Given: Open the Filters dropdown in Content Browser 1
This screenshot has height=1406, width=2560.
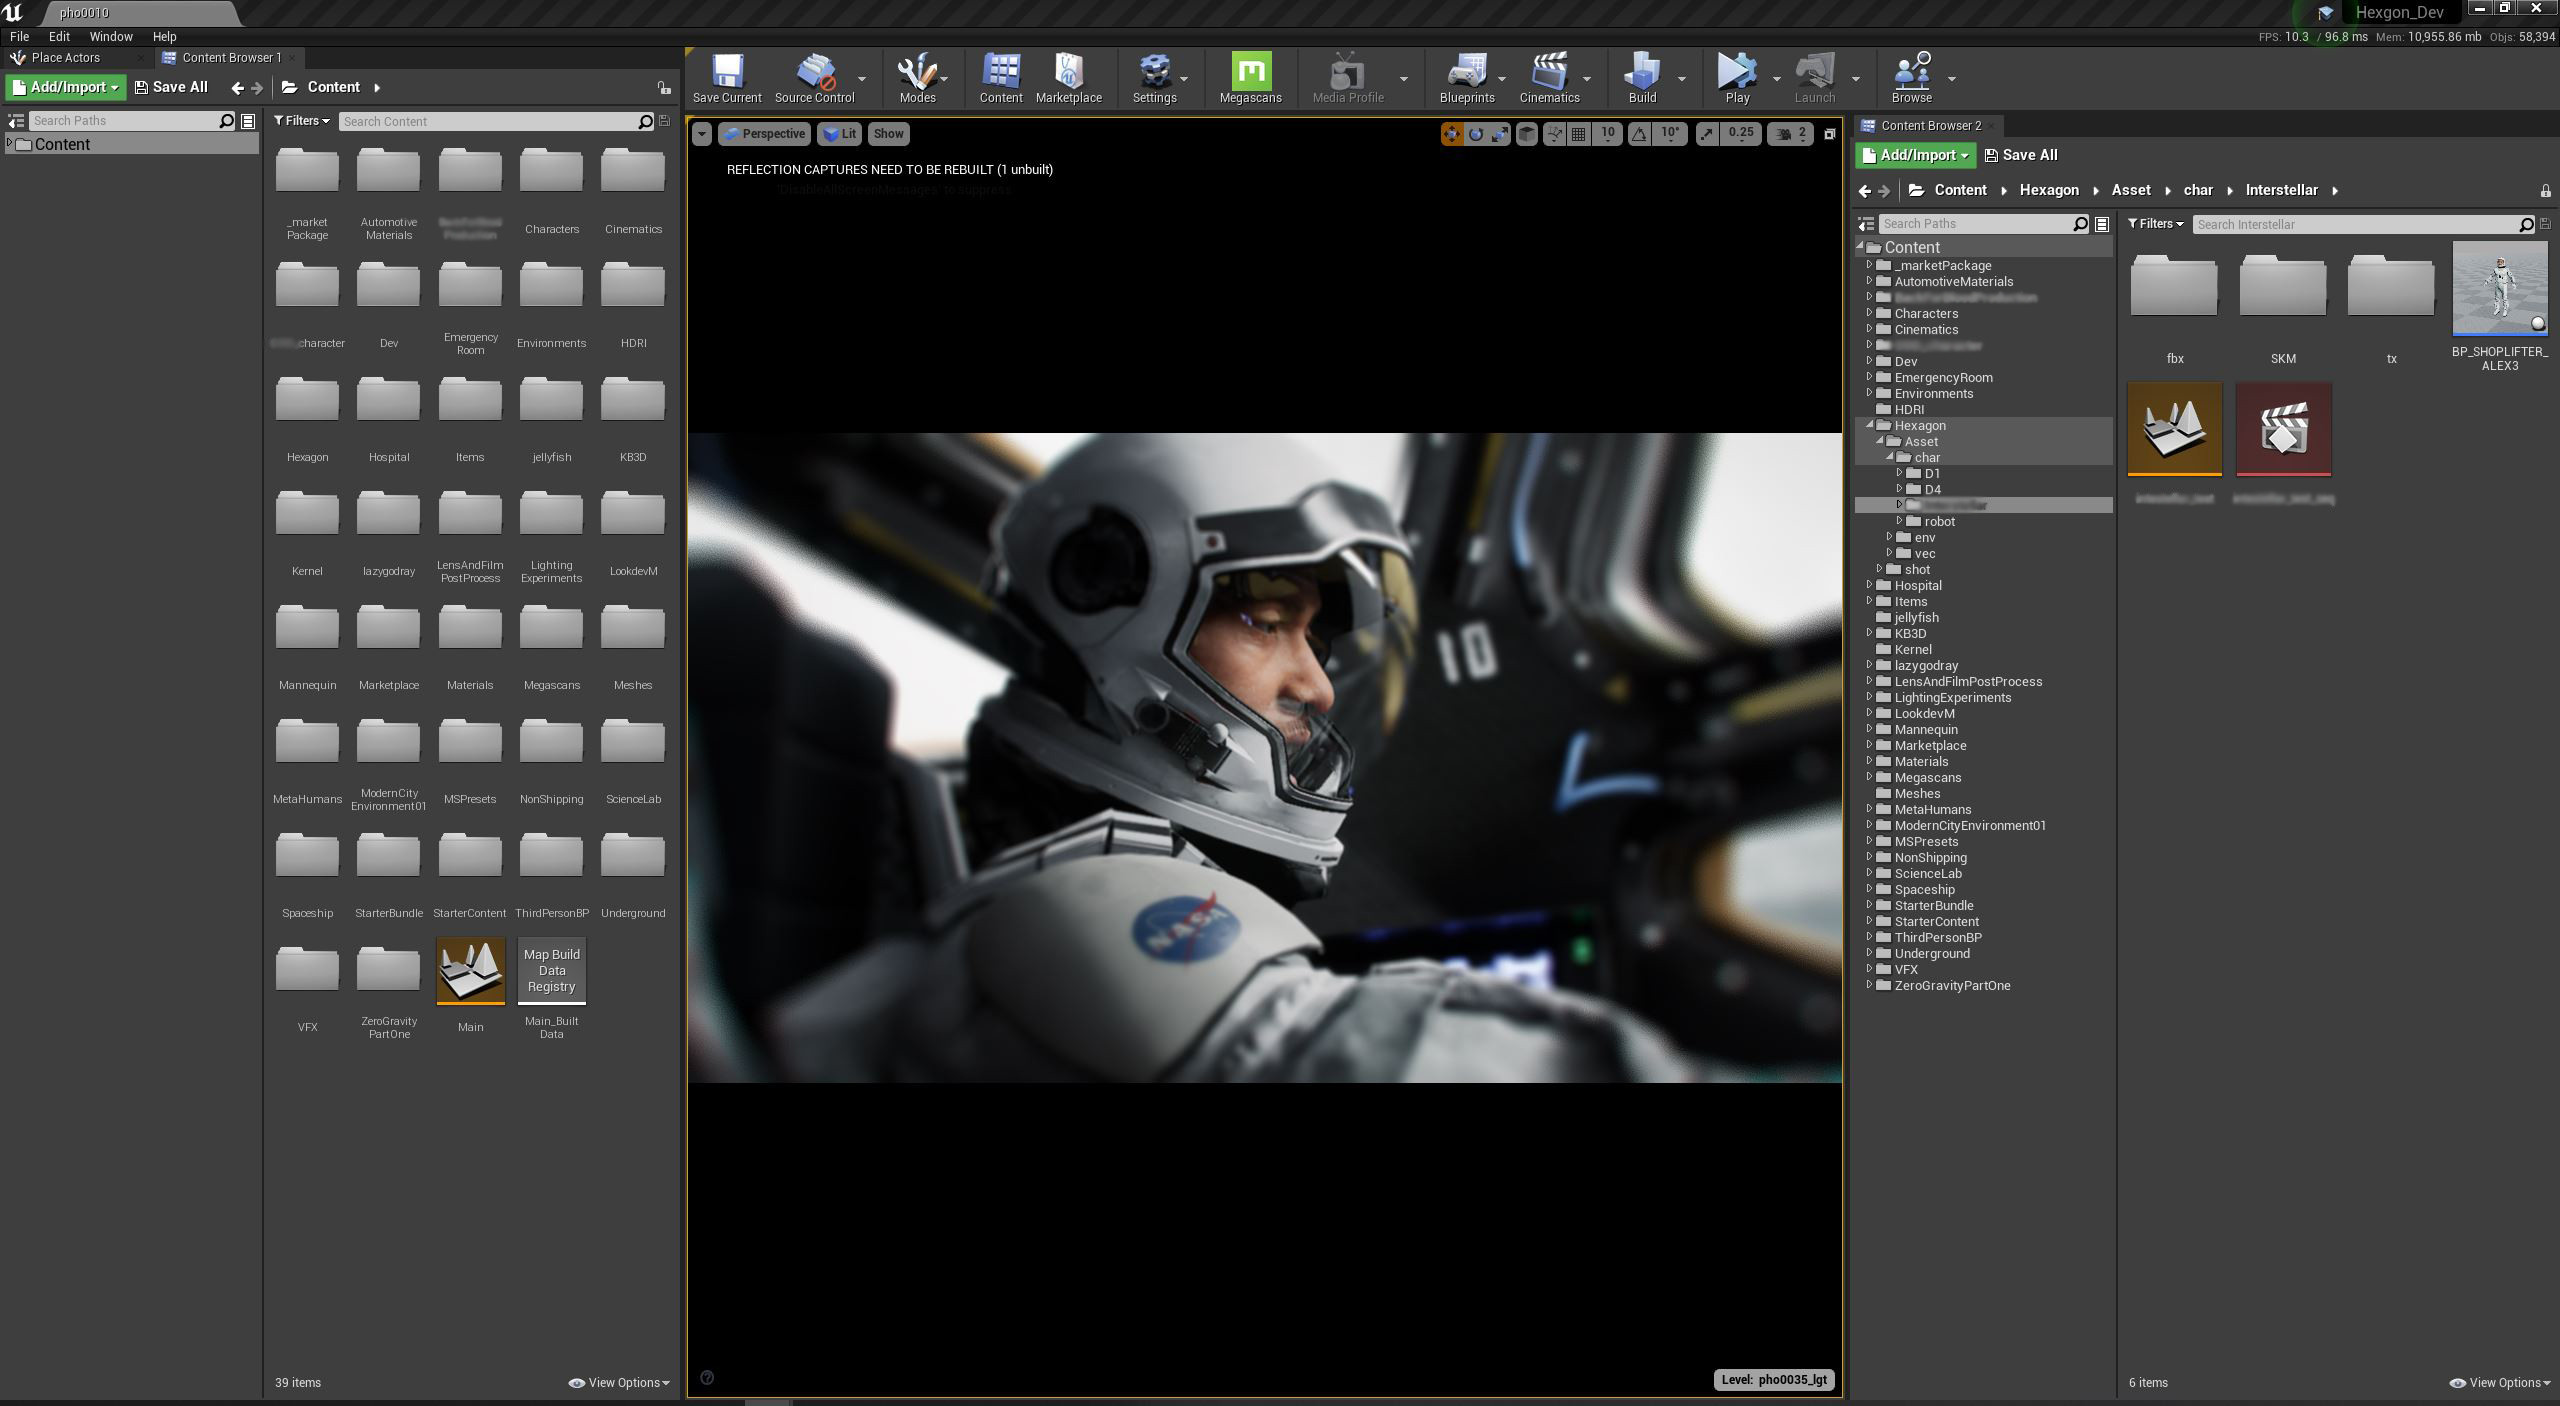Looking at the screenshot, I should 301,121.
